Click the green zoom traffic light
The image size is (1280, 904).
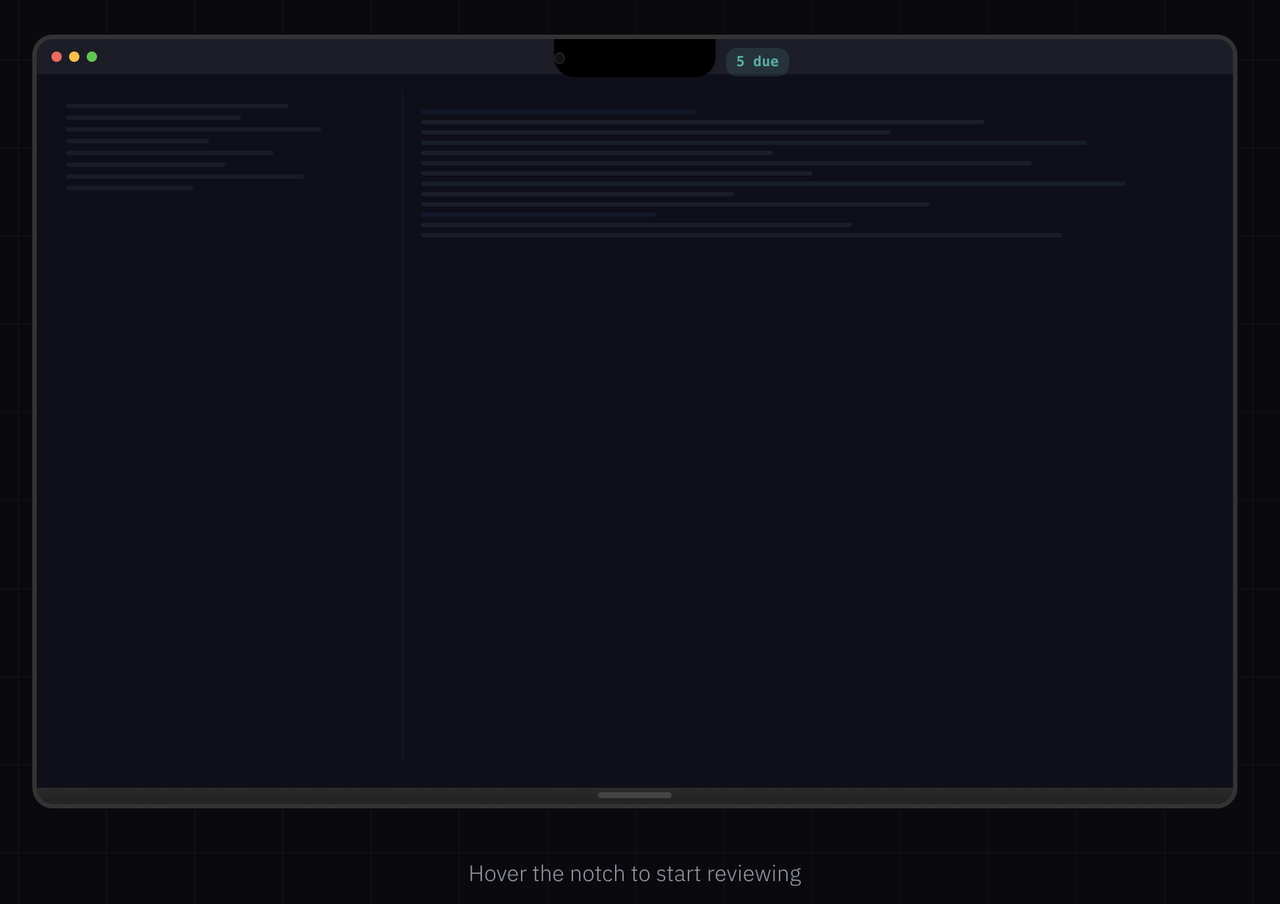91,56
